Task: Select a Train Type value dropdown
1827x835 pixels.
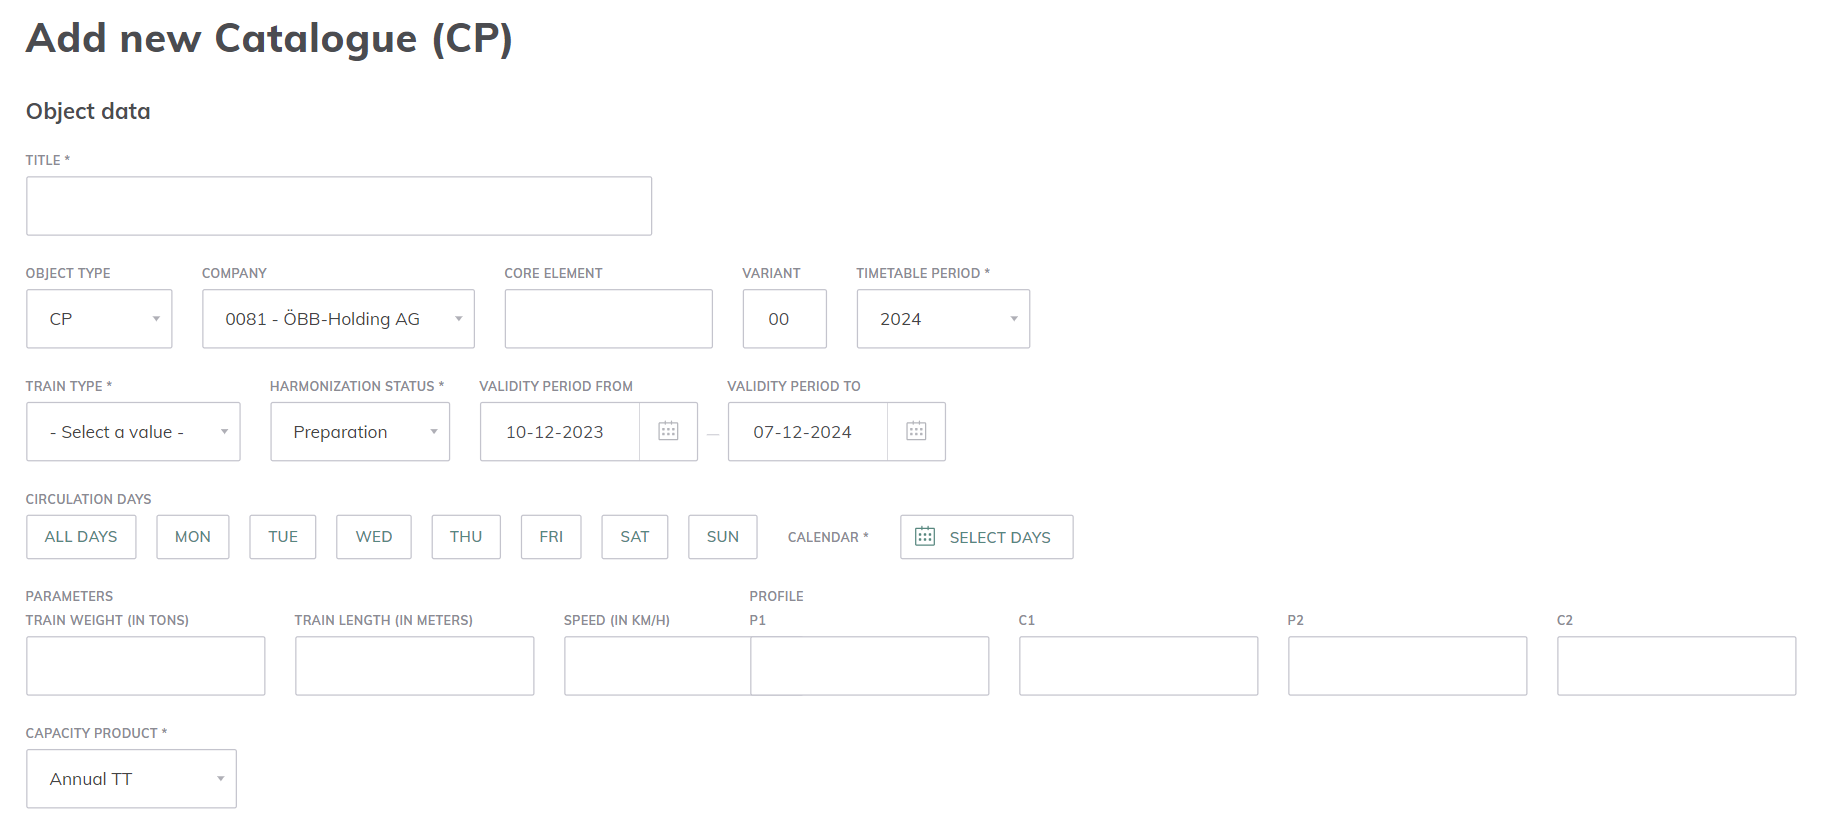Action: 133,432
